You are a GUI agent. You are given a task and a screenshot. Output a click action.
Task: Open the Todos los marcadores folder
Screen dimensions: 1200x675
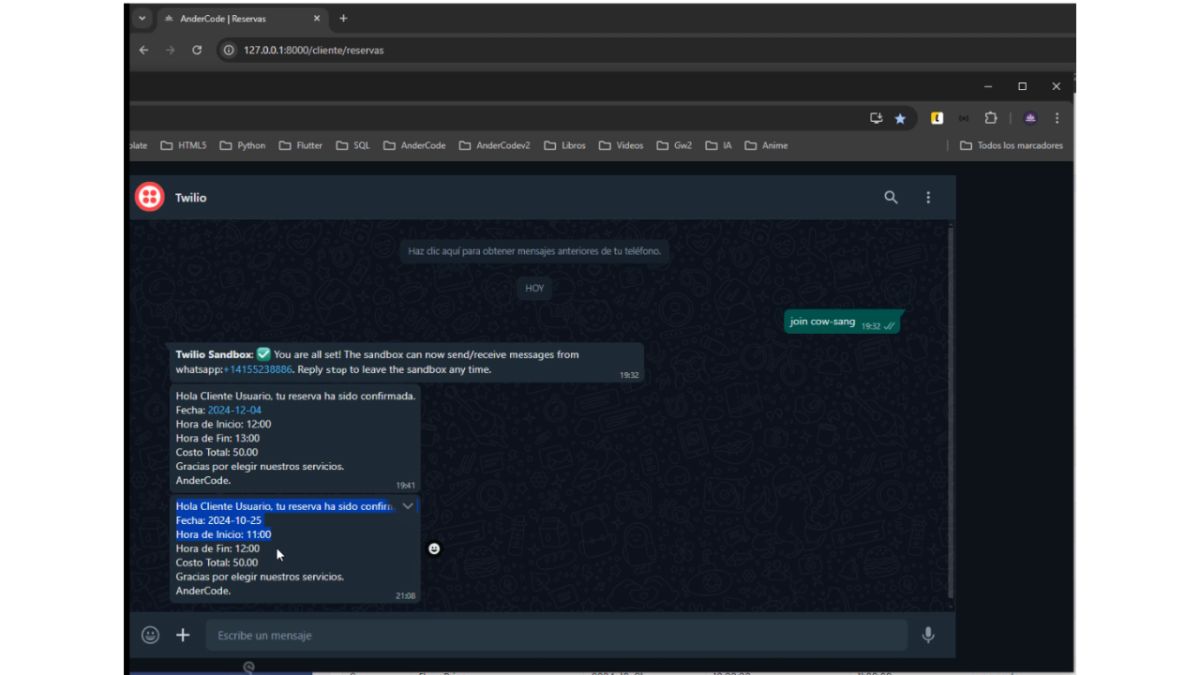(1011, 145)
